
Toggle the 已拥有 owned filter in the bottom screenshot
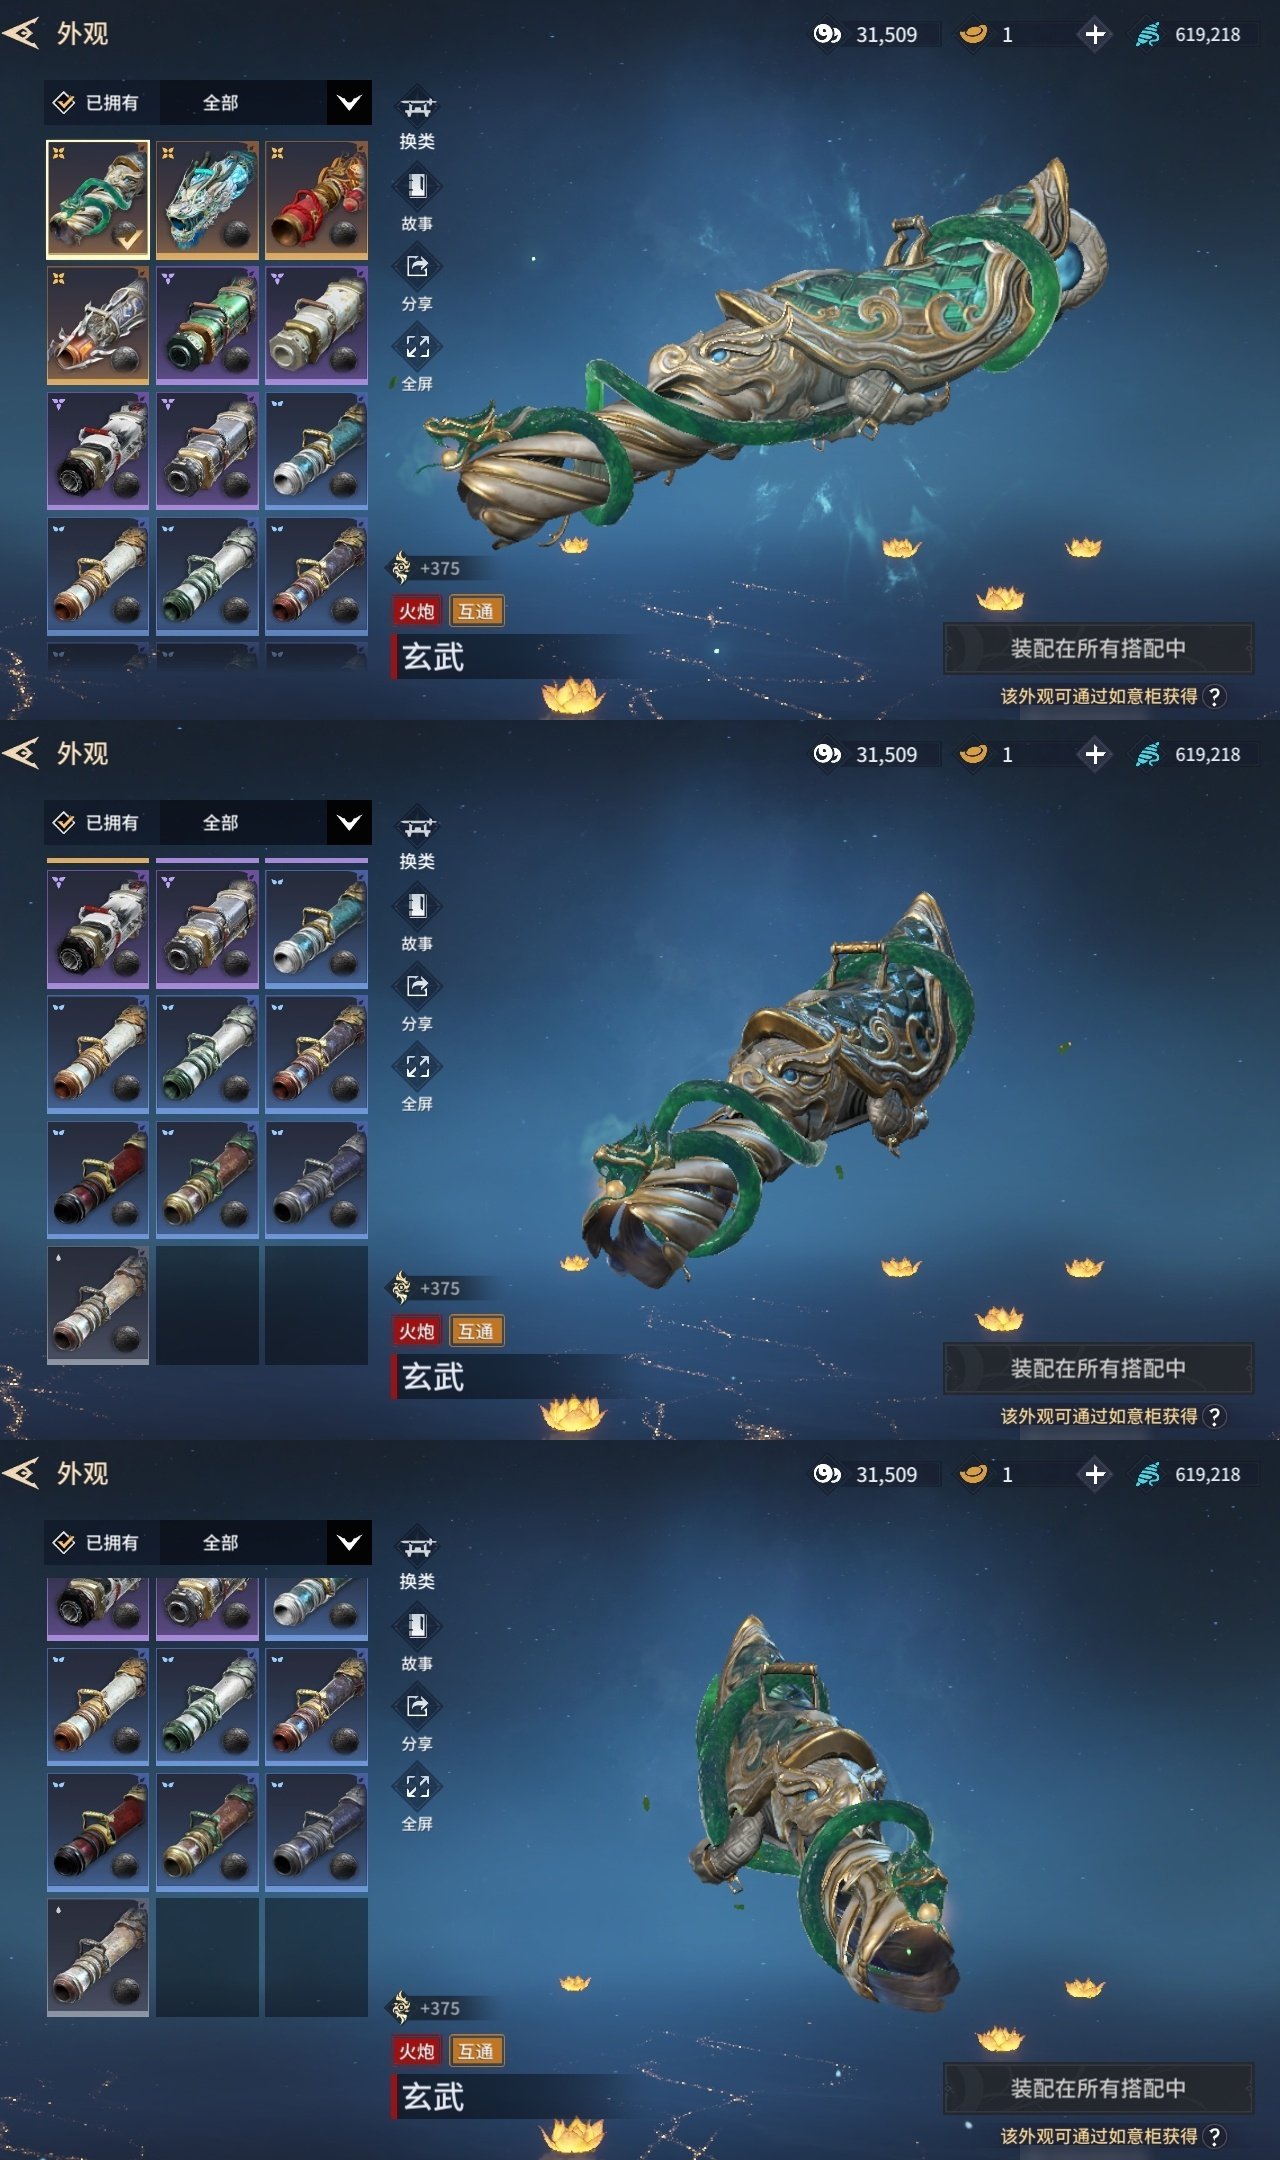click(x=96, y=1542)
